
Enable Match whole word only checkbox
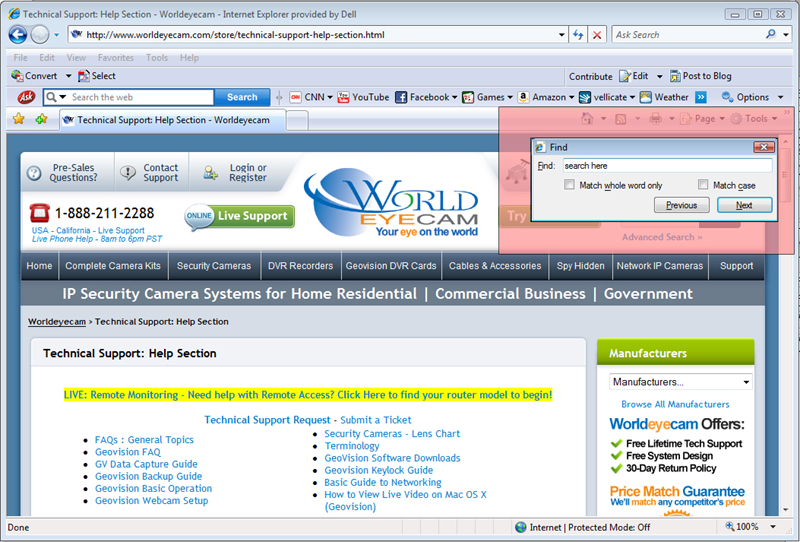click(569, 185)
